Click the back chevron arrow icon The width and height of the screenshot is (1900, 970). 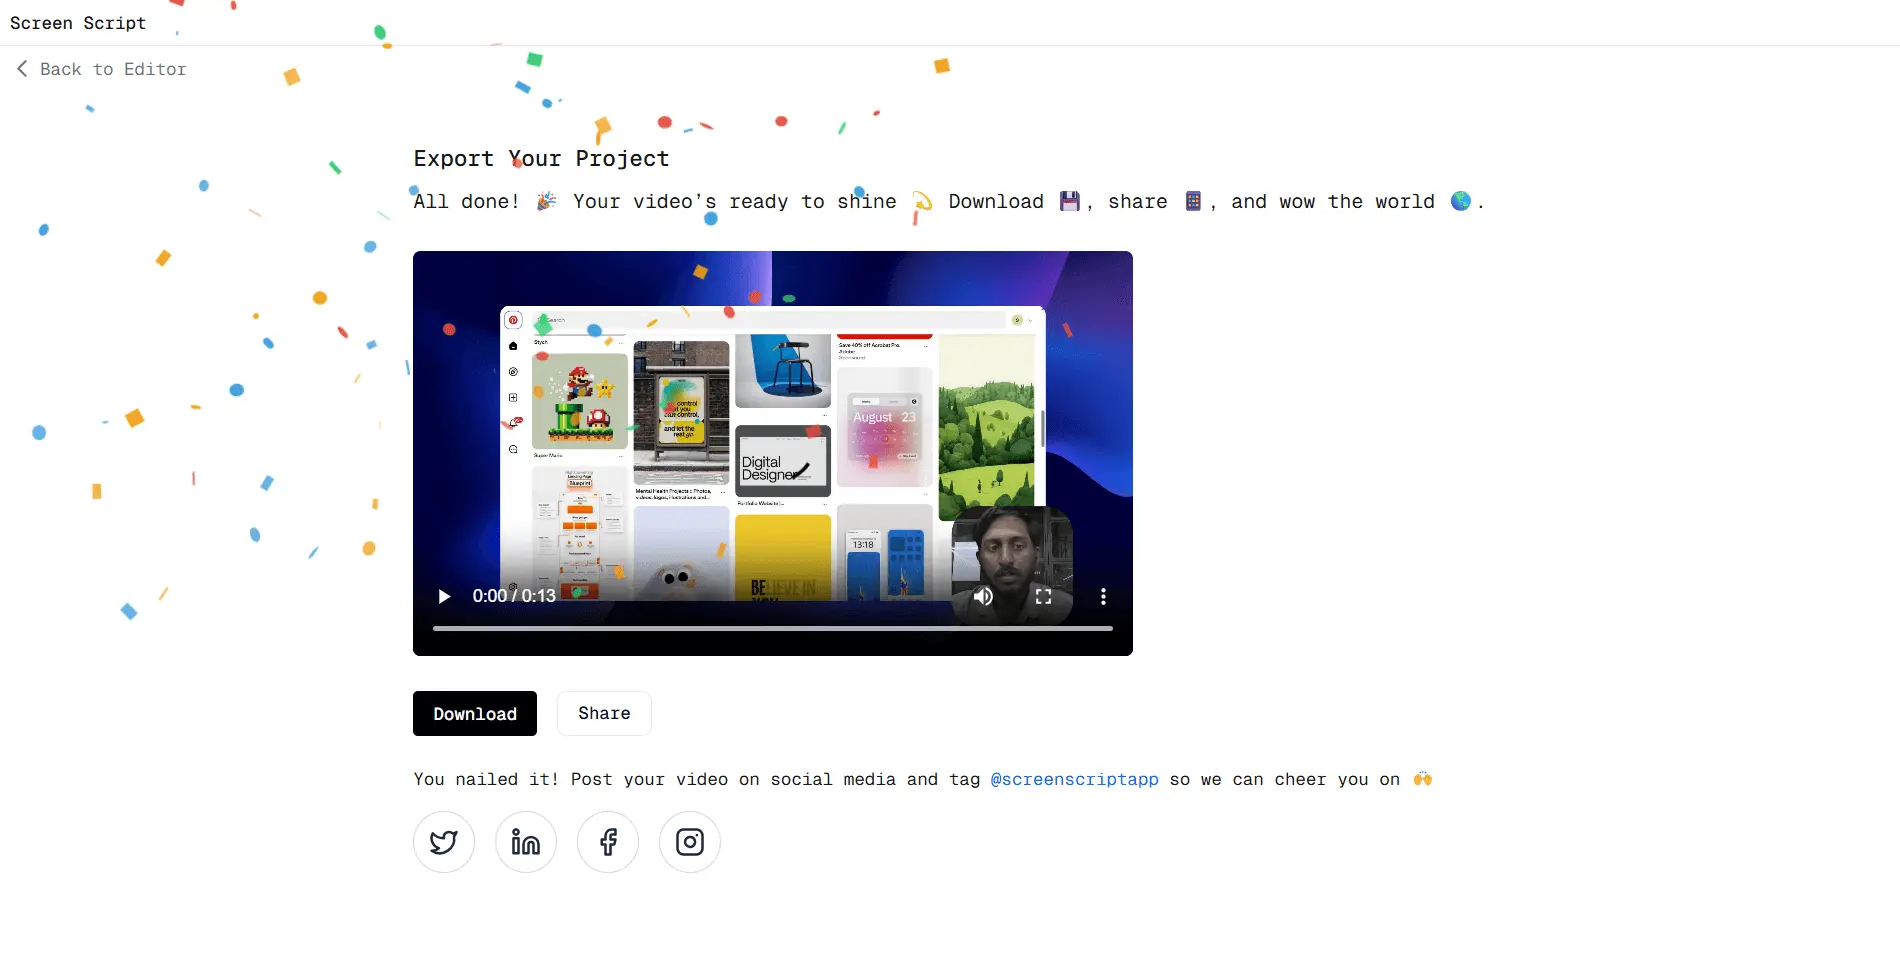pyautogui.click(x=21, y=68)
